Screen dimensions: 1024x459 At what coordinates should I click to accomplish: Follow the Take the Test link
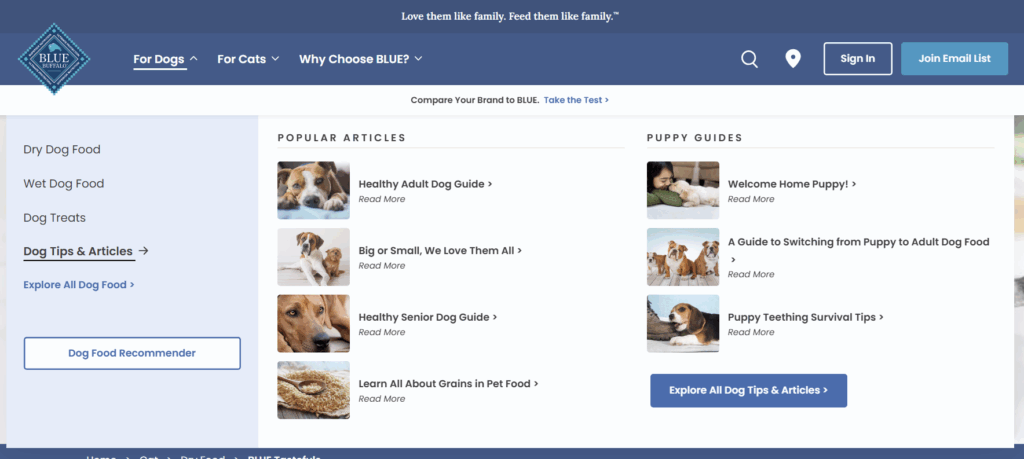point(576,100)
